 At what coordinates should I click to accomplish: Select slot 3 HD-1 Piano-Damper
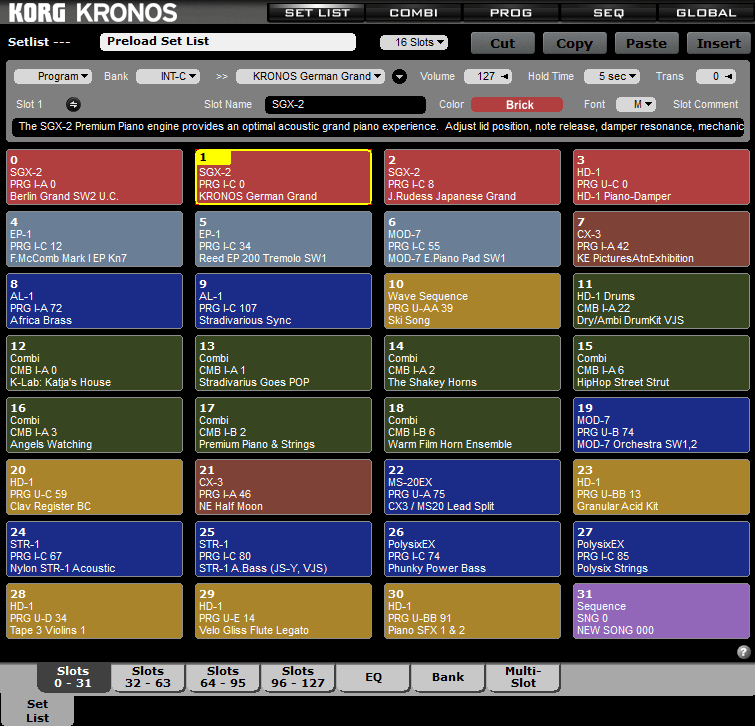click(662, 177)
